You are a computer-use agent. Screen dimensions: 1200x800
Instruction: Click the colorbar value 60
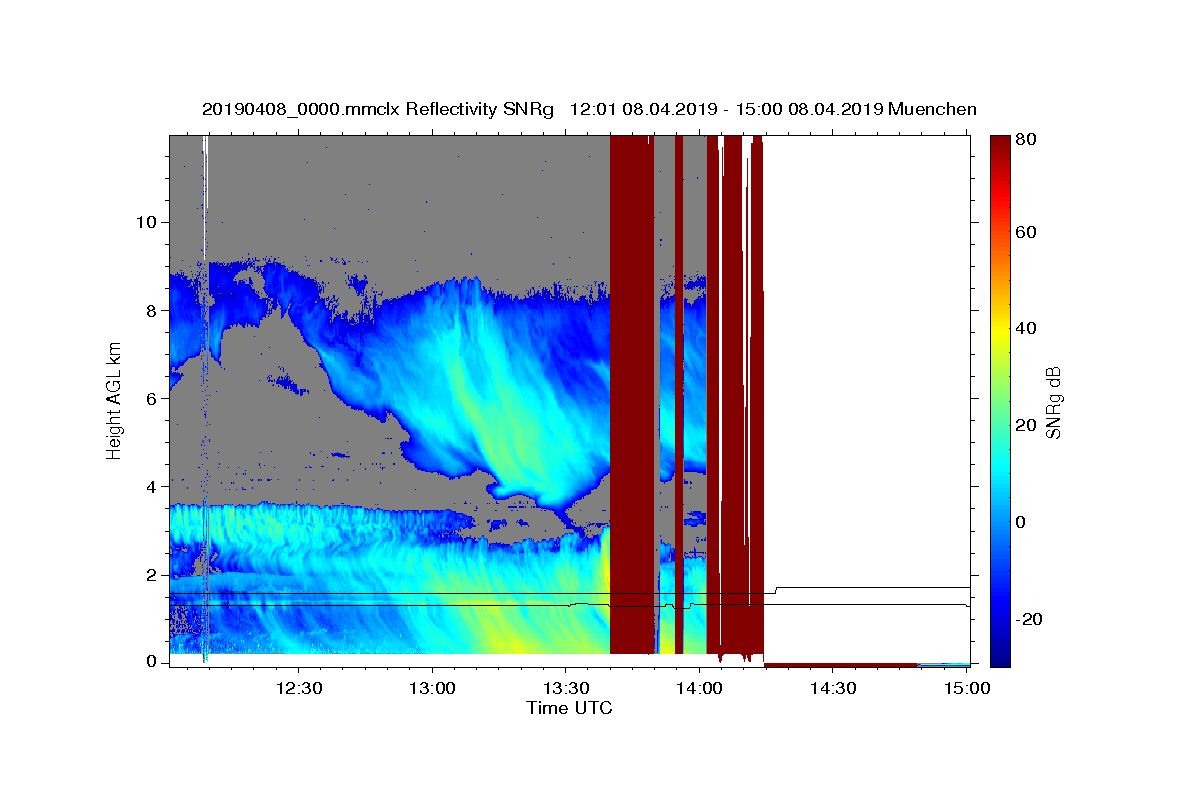[x=1025, y=232]
